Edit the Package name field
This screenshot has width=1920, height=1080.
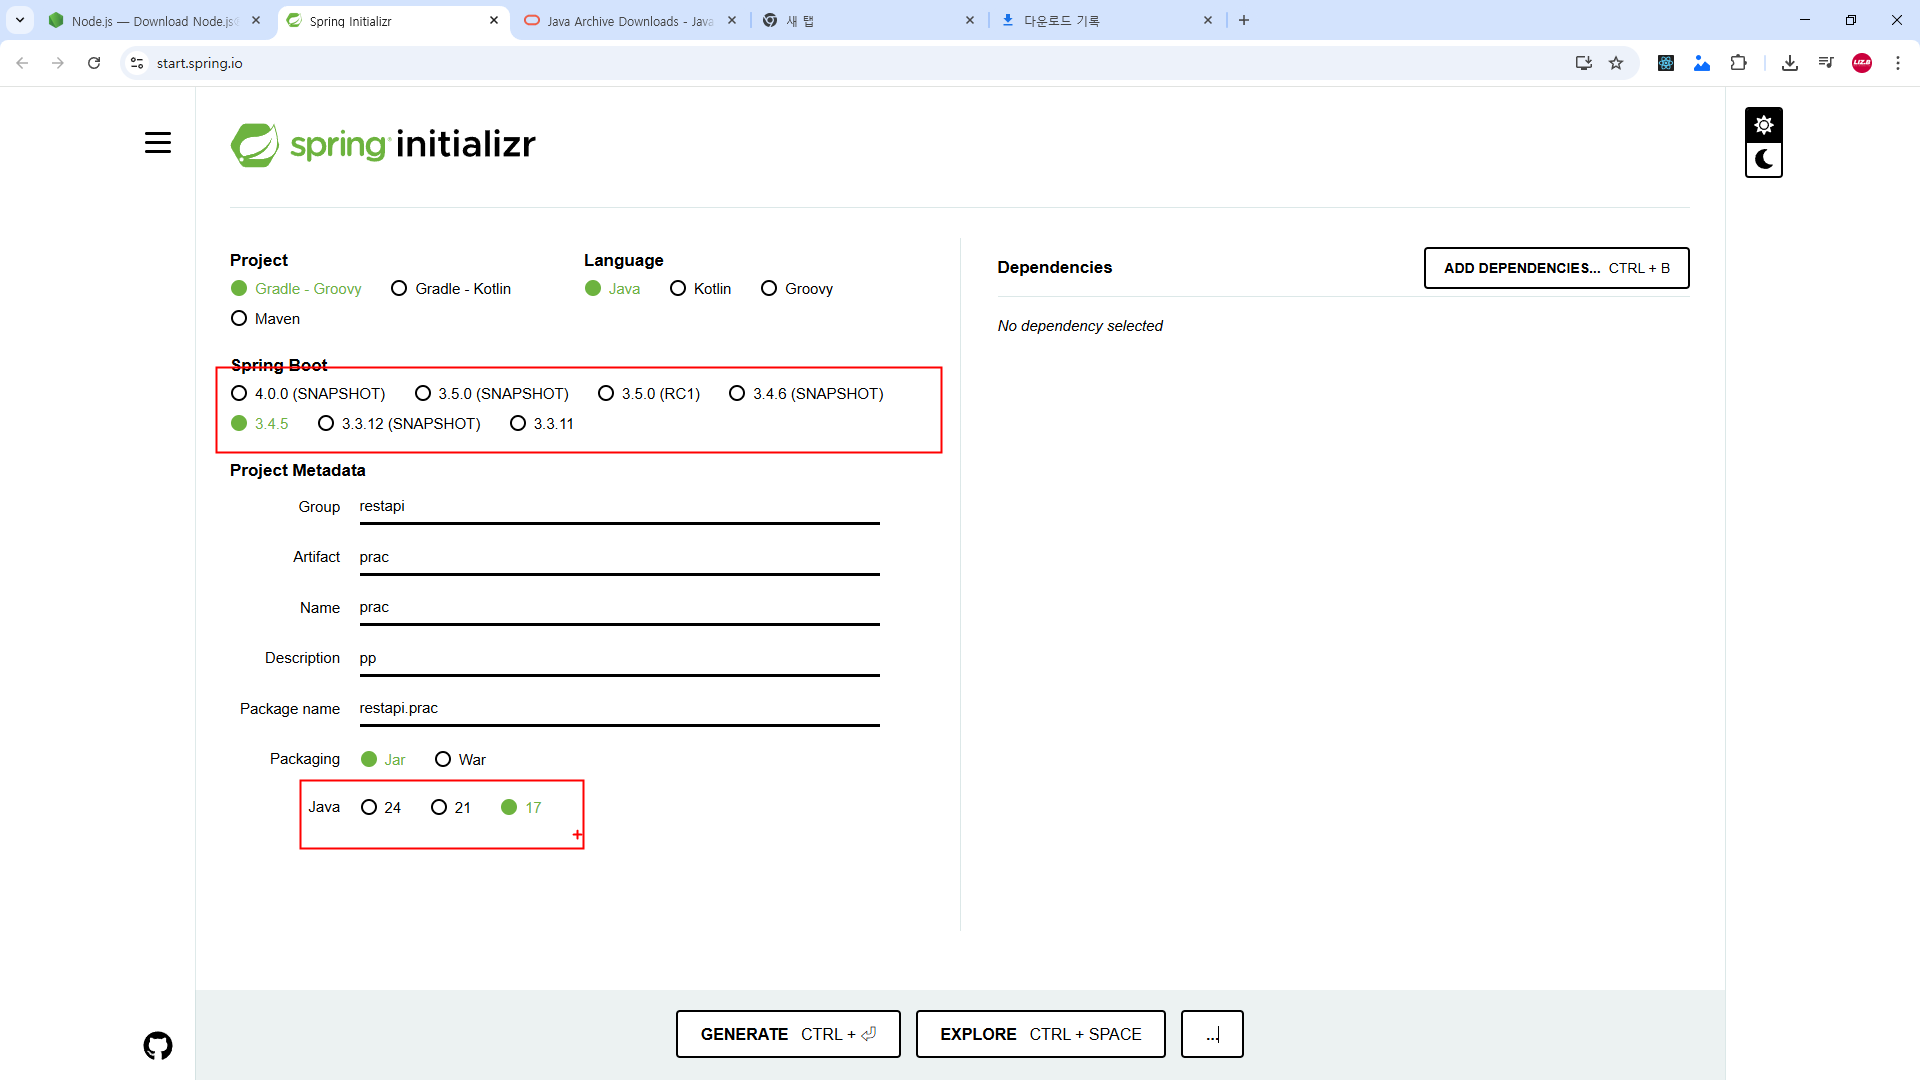pyautogui.click(x=619, y=709)
